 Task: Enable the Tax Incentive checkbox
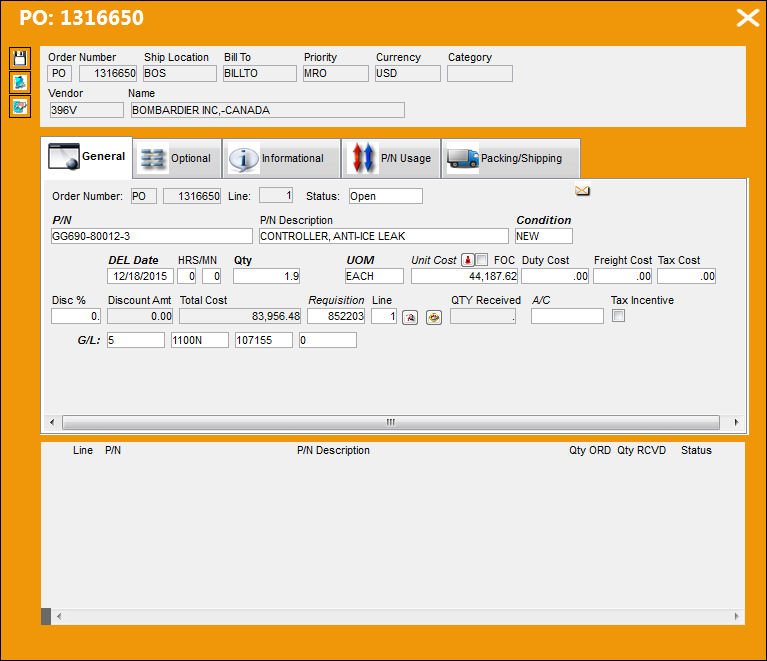click(x=618, y=316)
